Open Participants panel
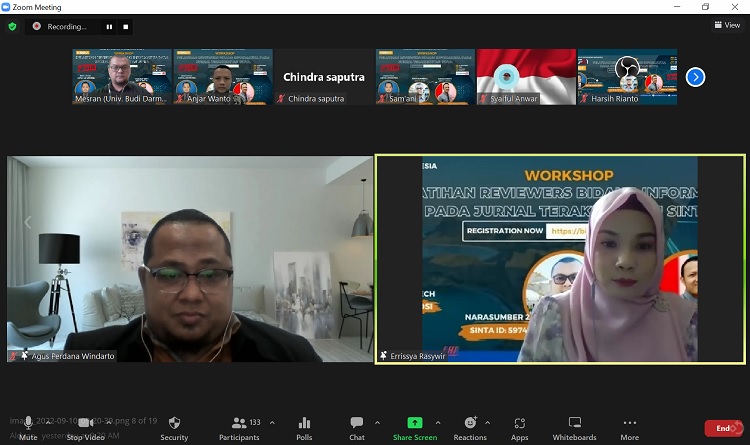 coord(239,428)
